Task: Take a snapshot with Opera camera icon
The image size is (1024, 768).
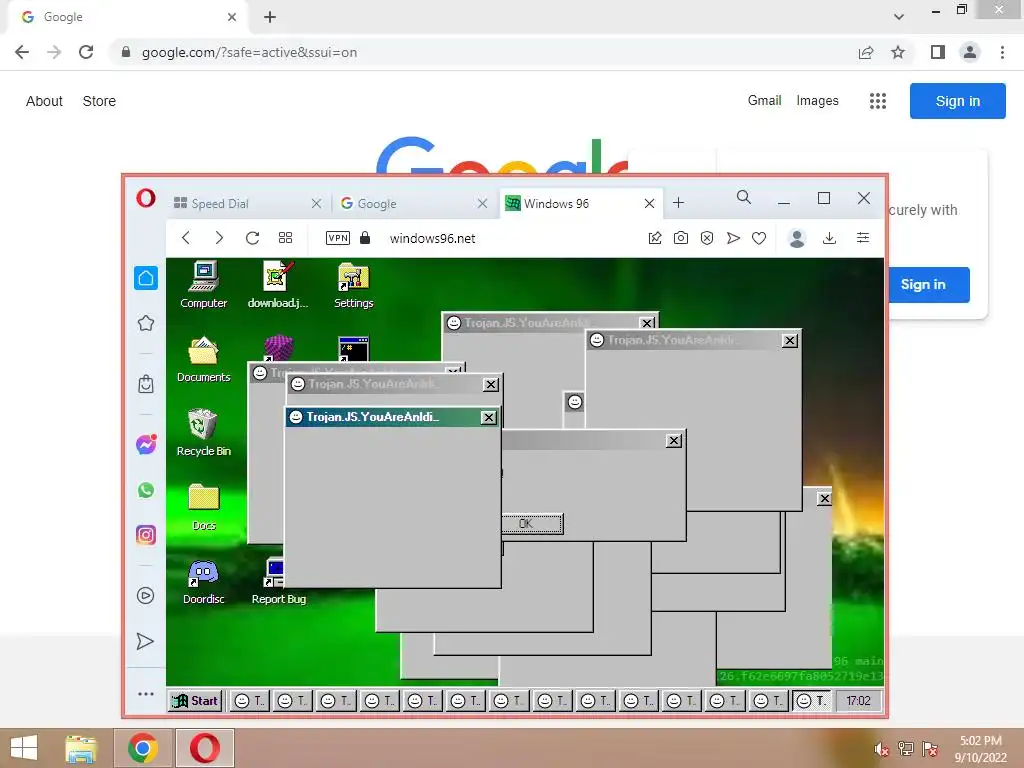Action: (680, 238)
